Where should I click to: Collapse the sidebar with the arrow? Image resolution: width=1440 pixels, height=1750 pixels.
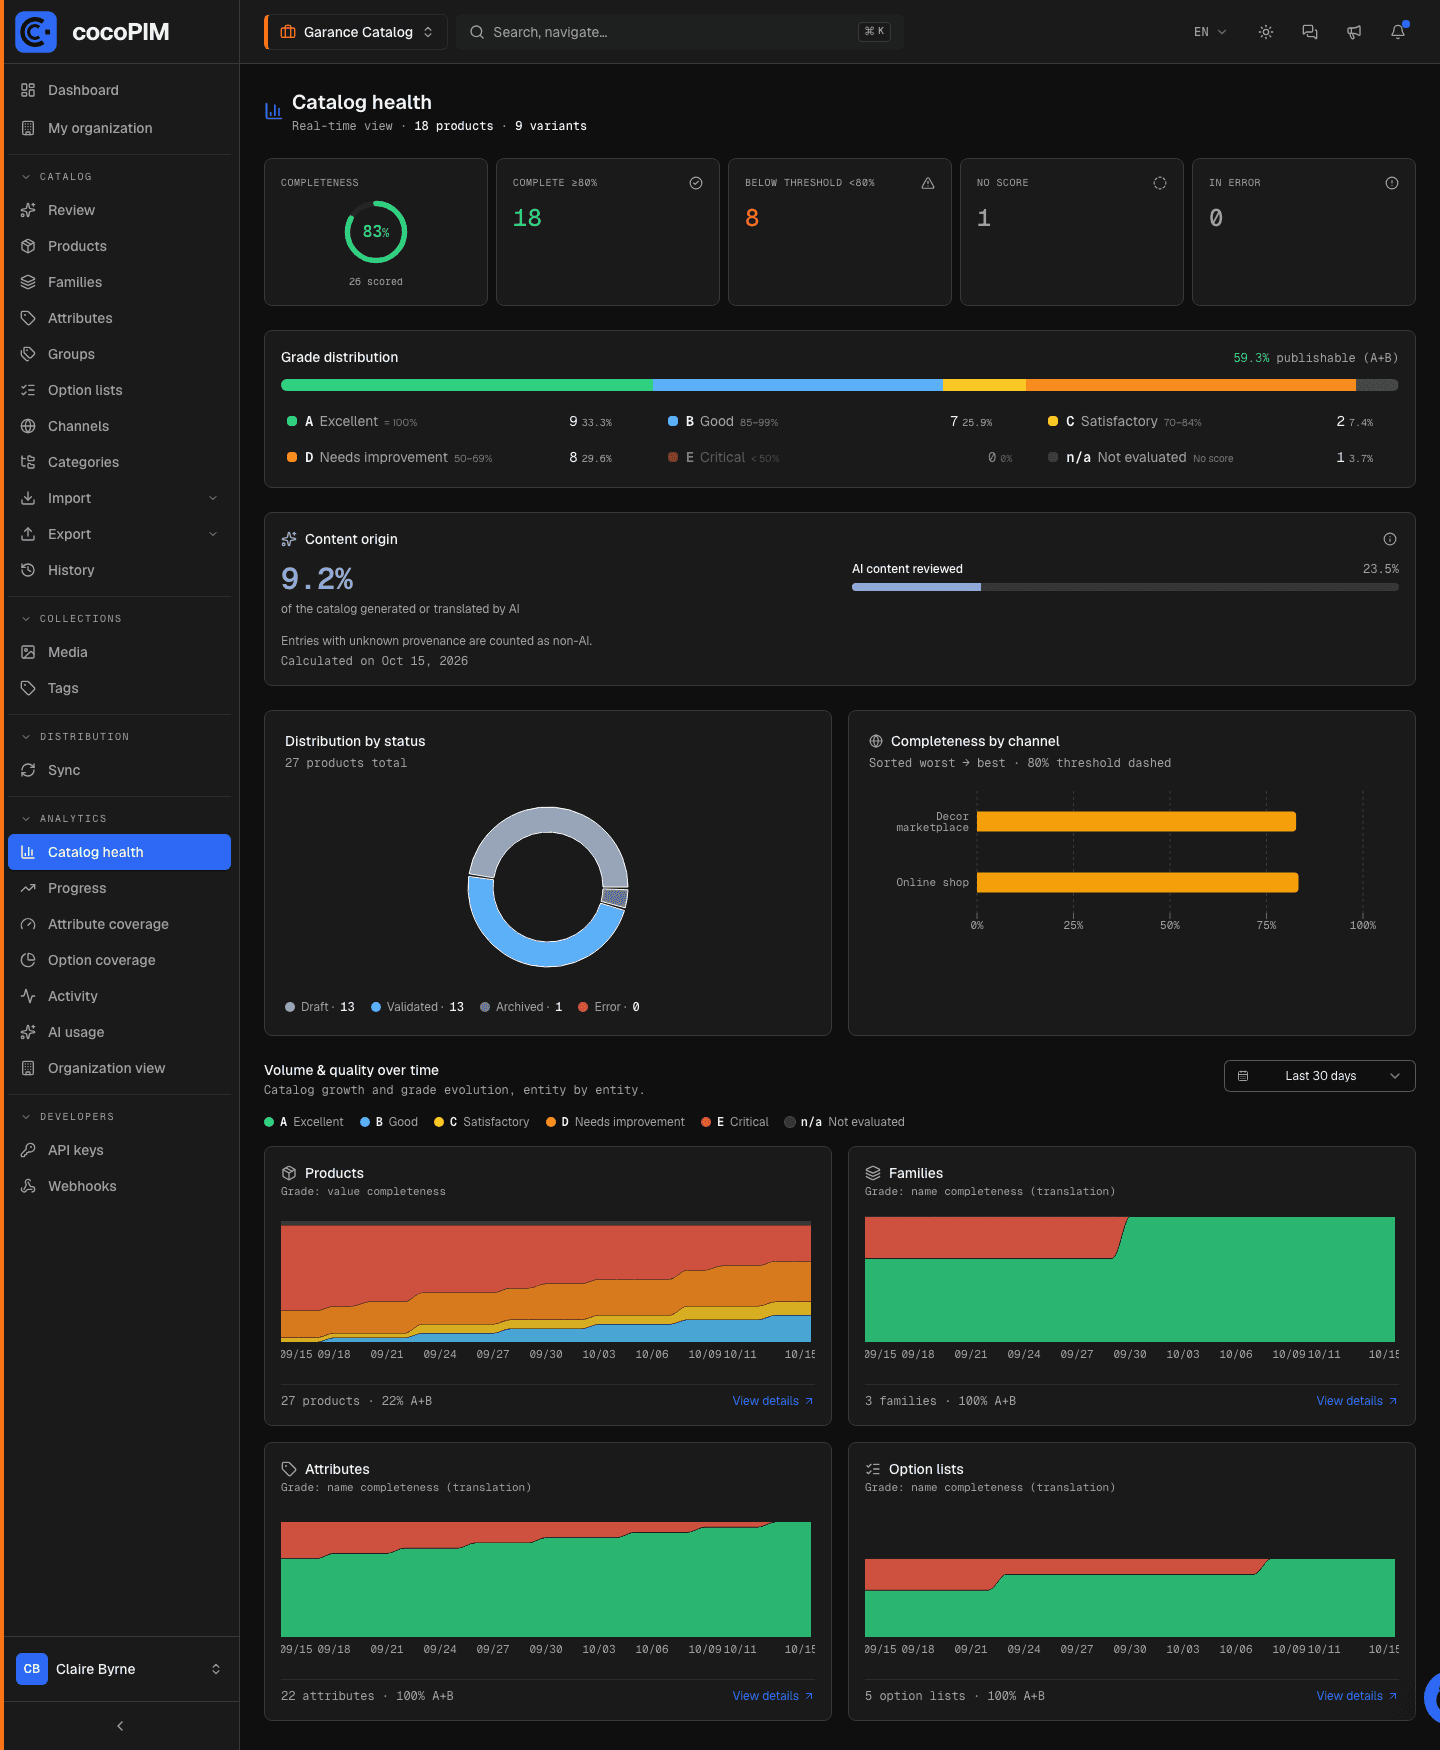[x=120, y=1726]
